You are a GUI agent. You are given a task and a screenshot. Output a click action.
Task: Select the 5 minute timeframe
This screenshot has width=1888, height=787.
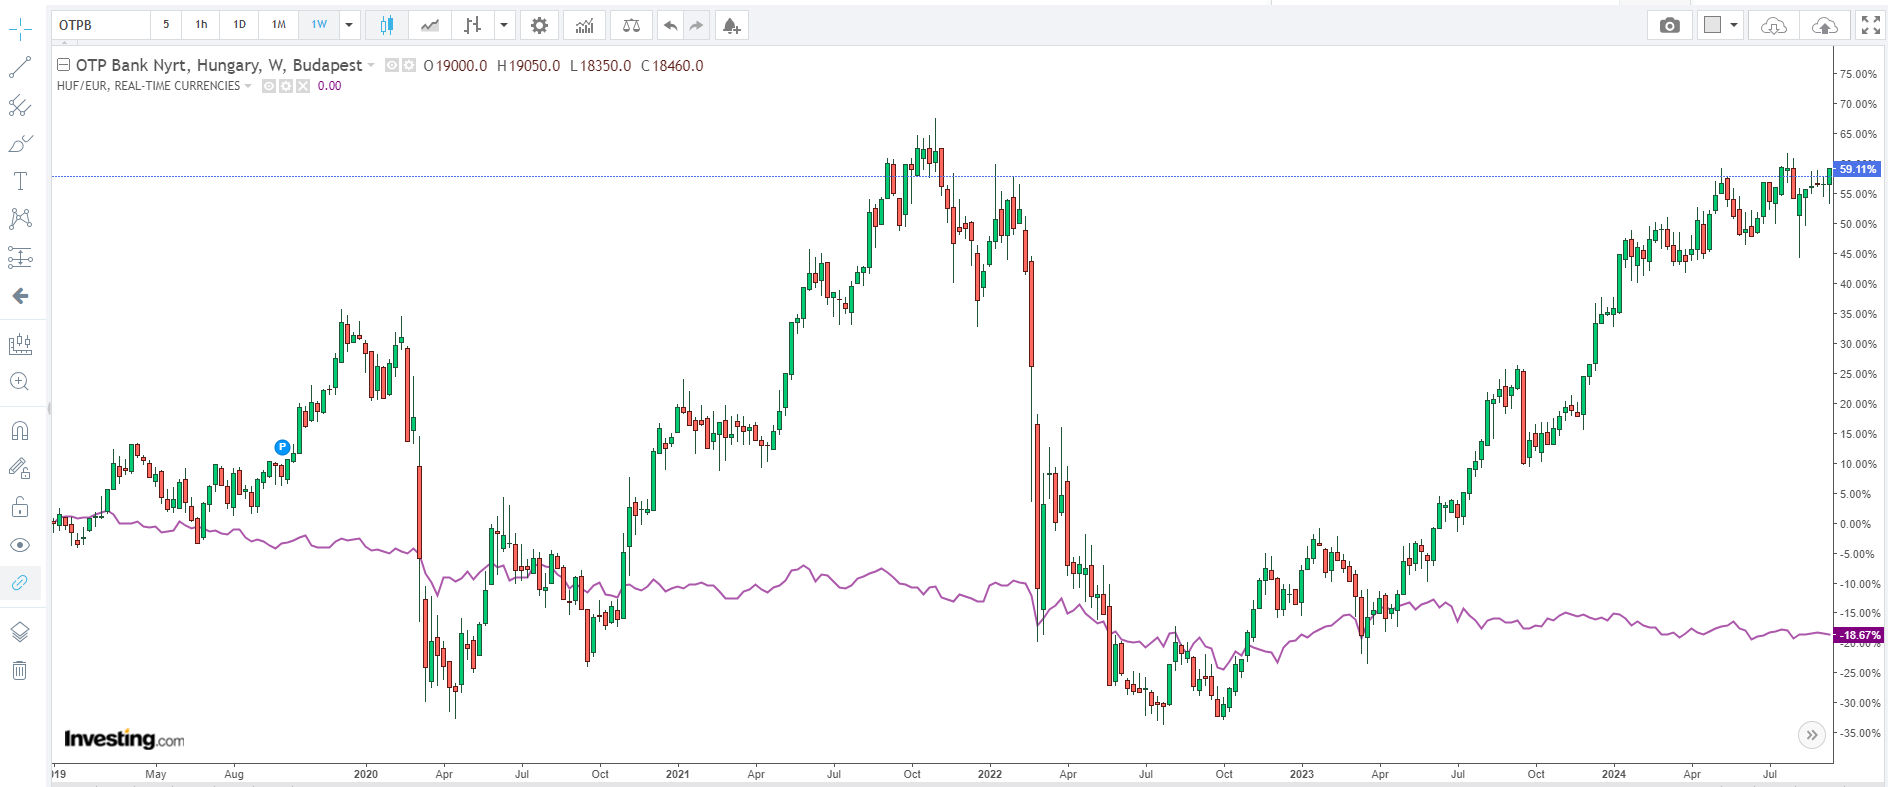(166, 25)
